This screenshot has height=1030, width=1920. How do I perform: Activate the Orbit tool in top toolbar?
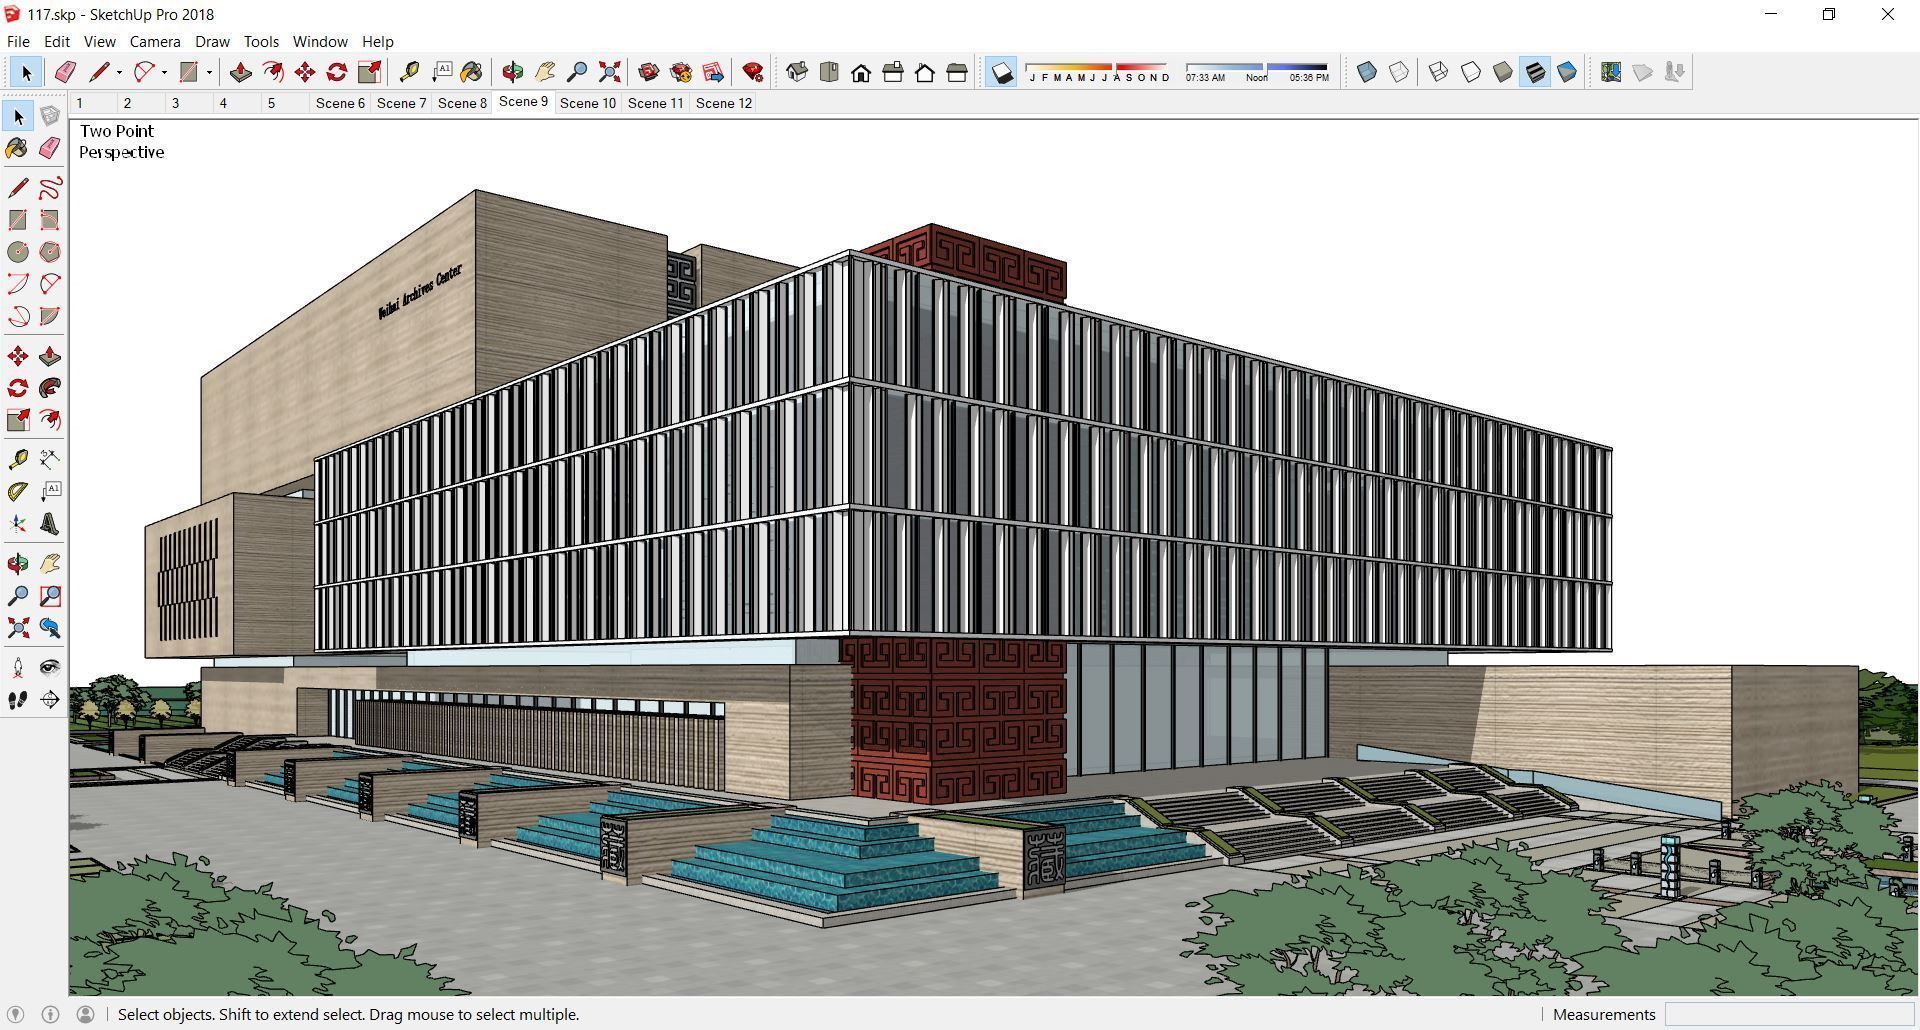click(x=513, y=72)
